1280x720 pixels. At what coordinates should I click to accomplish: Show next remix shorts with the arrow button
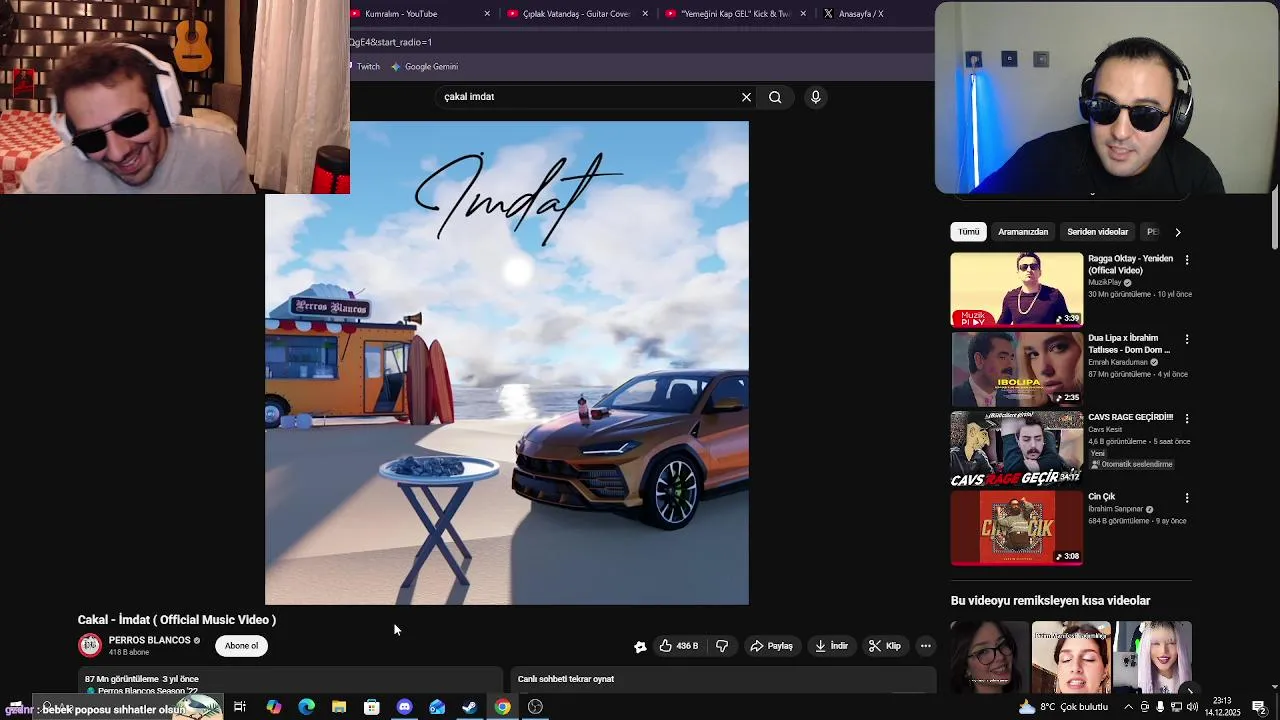pos(1189,690)
